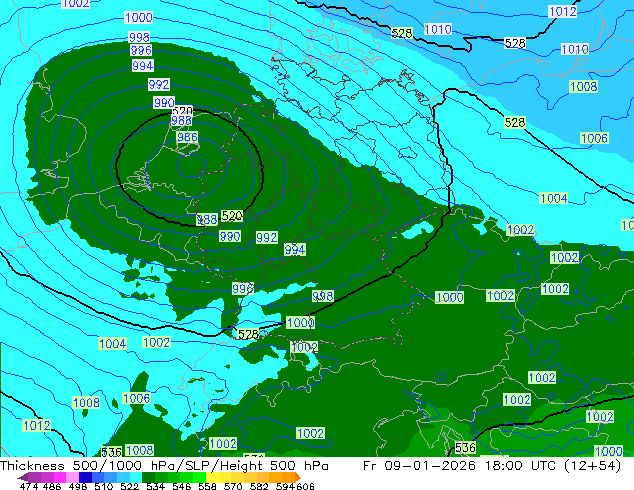Select the 486 value on the color scale
The width and height of the screenshot is (634, 490).
pyautogui.click(x=52, y=486)
